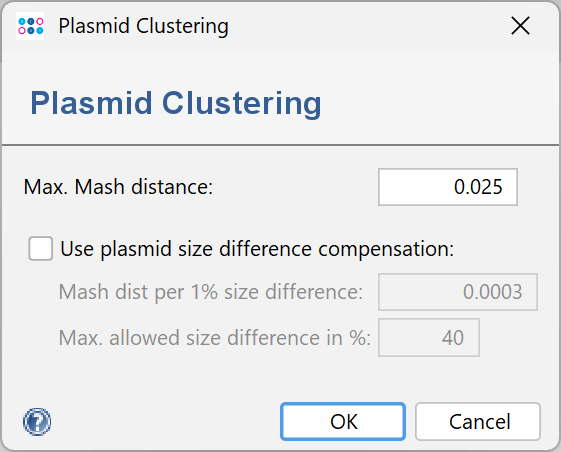Dismiss the dialog with Cancel button
The width and height of the screenshot is (561, 452).
pos(478,422)
